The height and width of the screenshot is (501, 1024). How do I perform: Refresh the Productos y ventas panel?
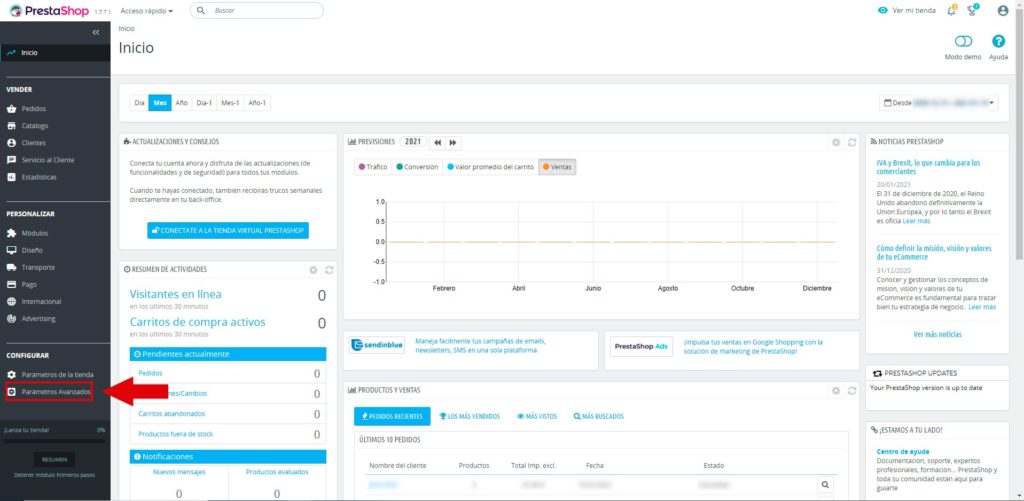(x=851, y=391)
